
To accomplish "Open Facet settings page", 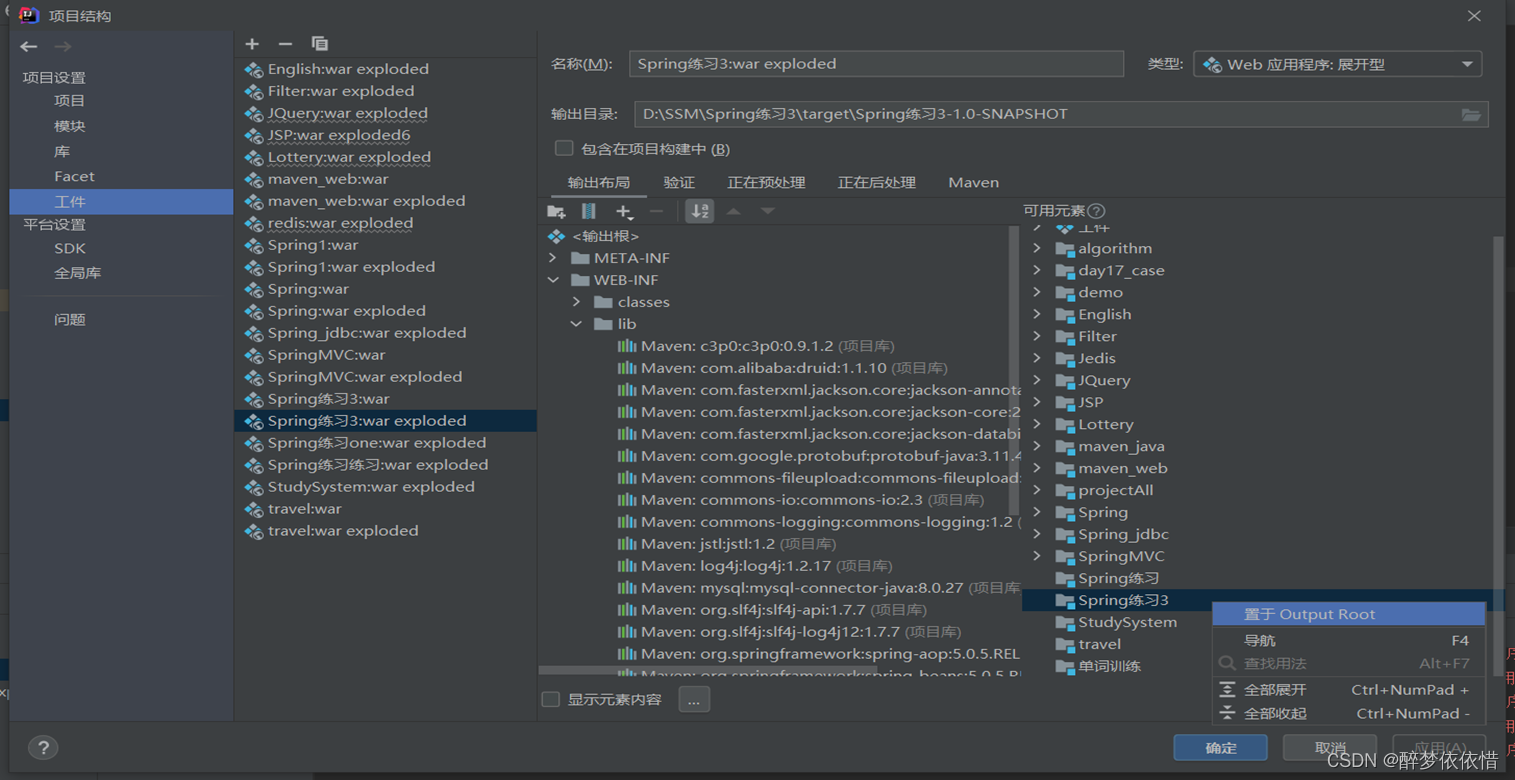I will [74, 176].
